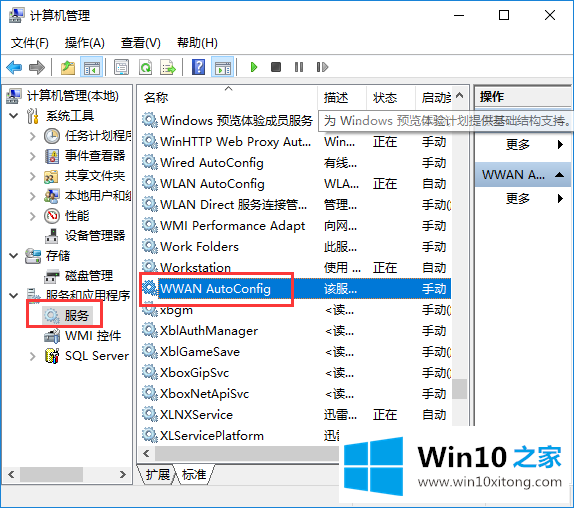574x508 pixels.
Task: Start the service with green play icon
Action: [253, 67]
